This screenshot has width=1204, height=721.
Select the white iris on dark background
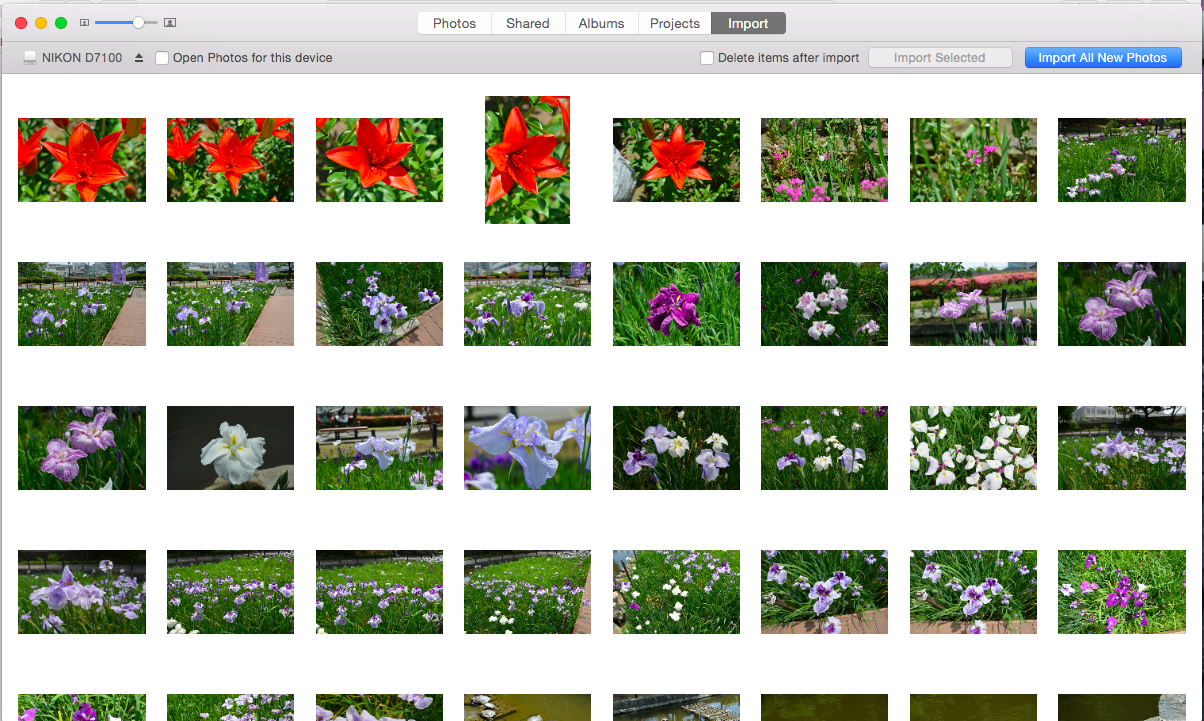coord(230,448)
